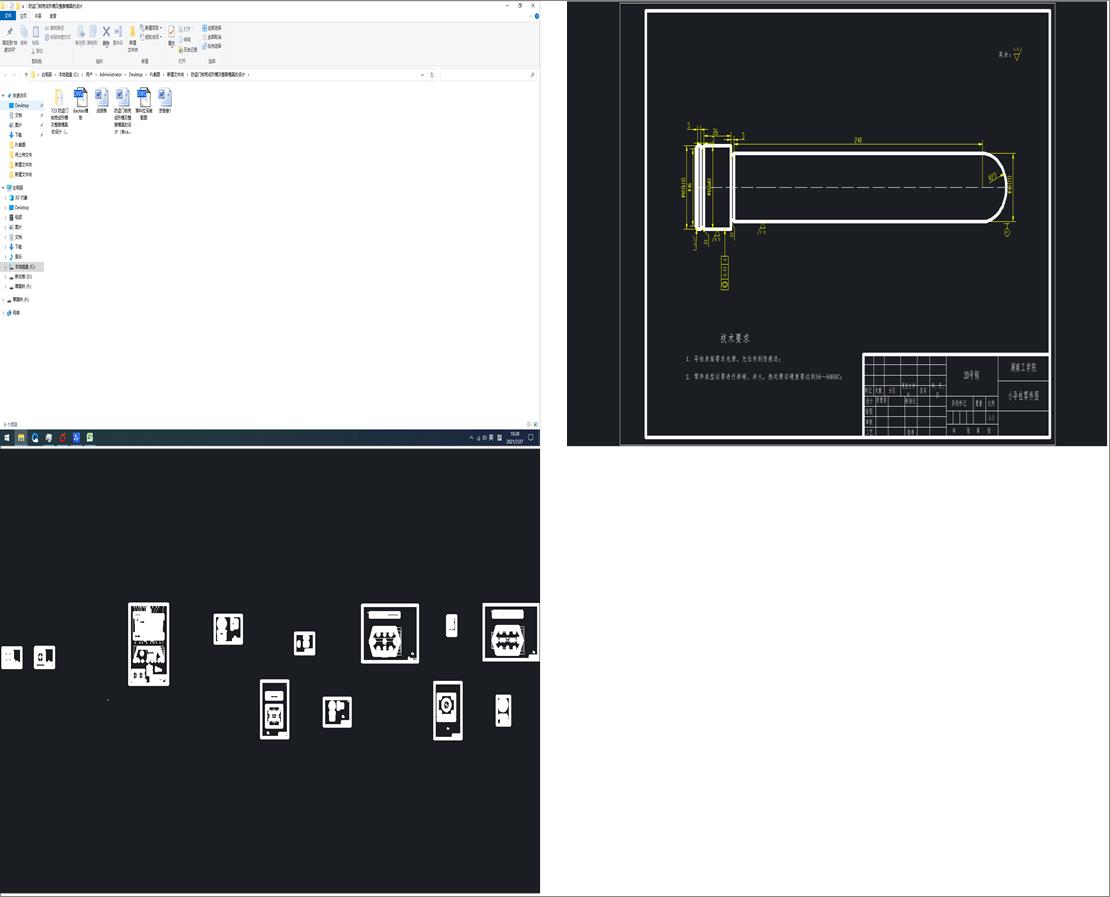1110x897 pixels.
Task: Click the 240 dimension in CAD drawing
Action: [x=858, y=140]
